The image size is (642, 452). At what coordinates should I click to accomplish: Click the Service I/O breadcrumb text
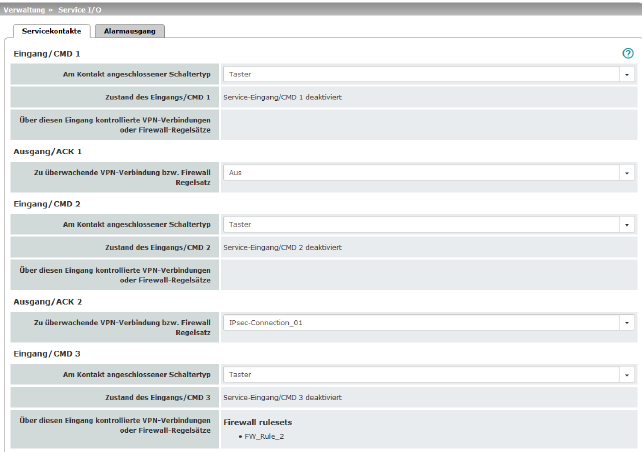click(79, 10)
